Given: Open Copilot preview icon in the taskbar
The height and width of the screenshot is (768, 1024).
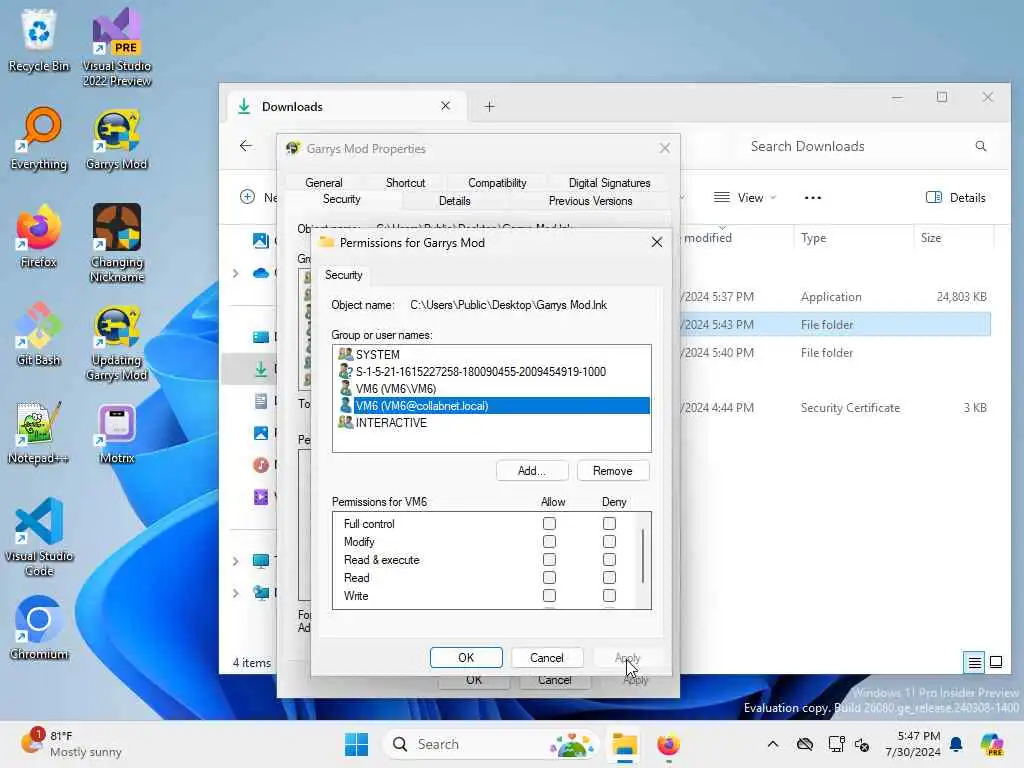Looking at the screenshot, I should [x=992, y=744].
